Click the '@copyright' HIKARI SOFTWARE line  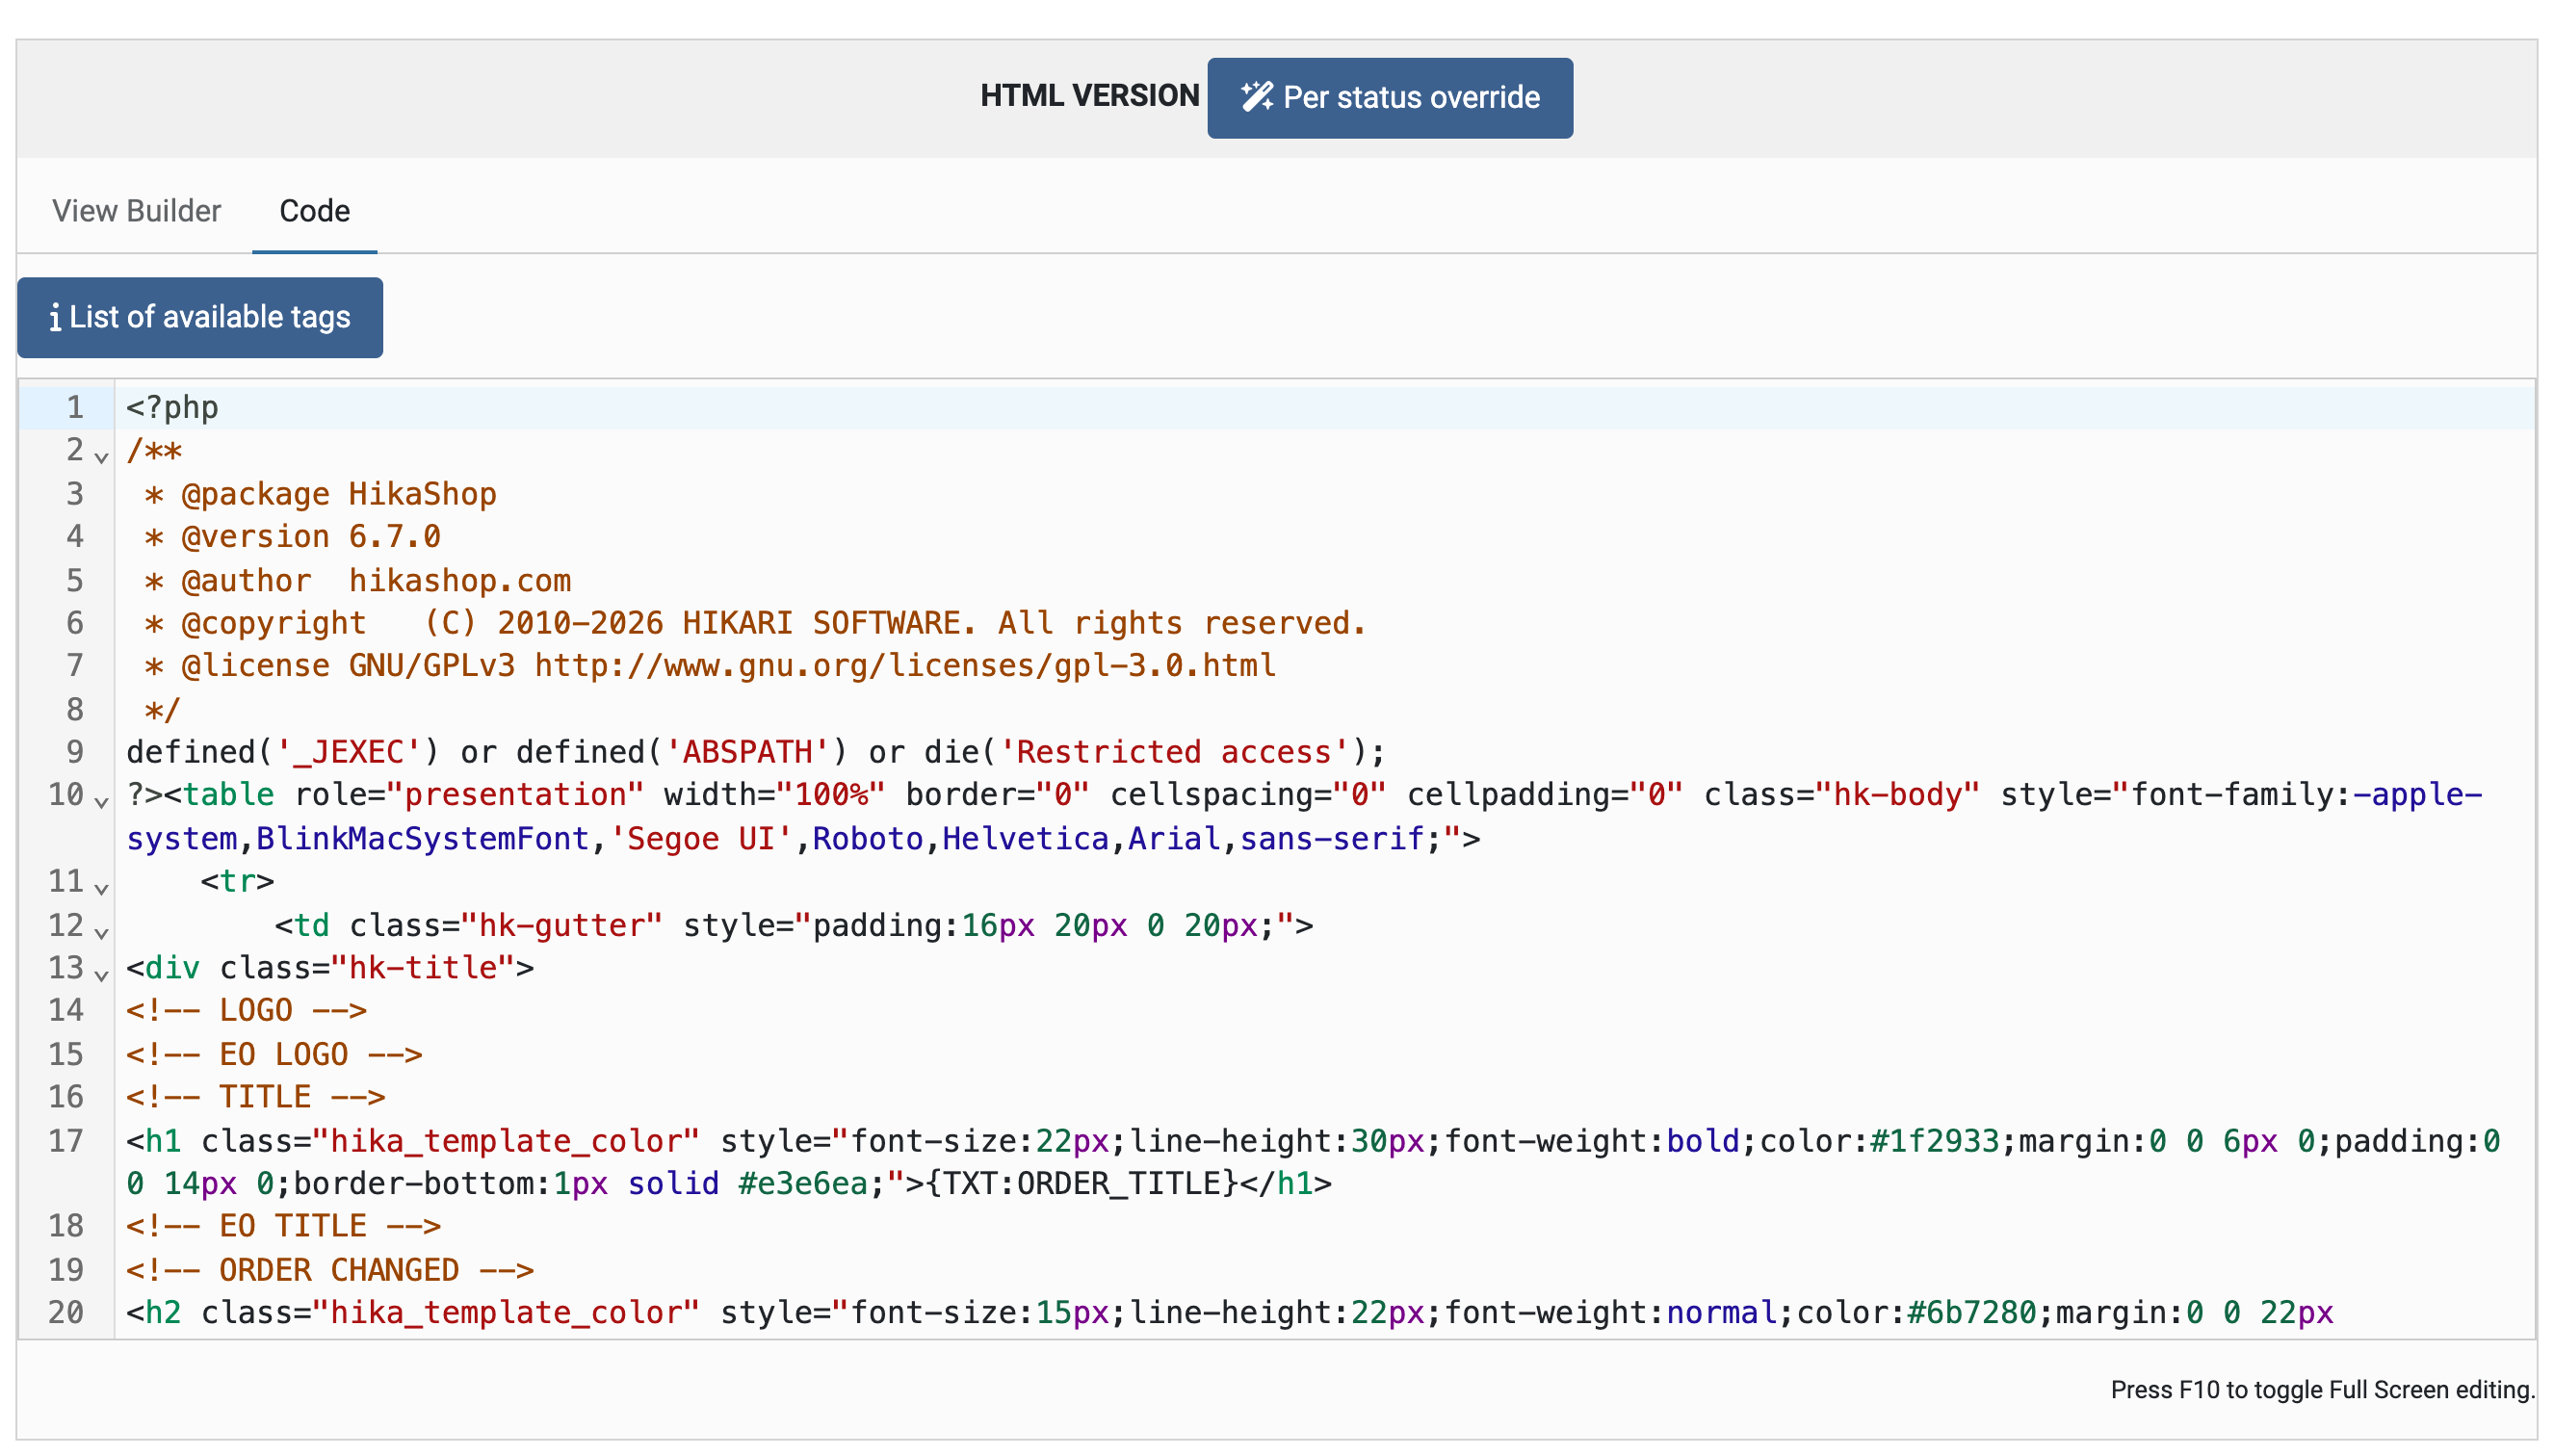pyautogui.click(x=755, y=623)
